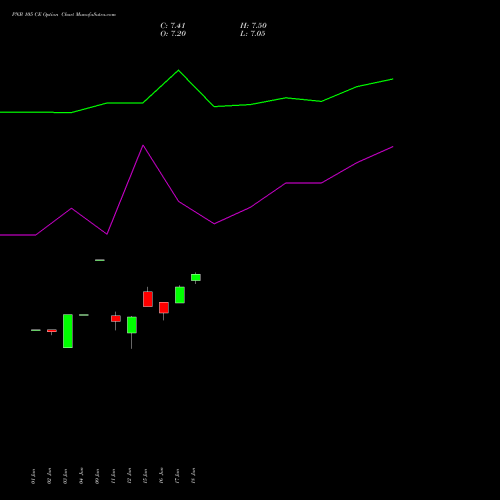Click the green candle for 12 Jan
Viewport: 500px width, 500px height.
coord(132,325)
